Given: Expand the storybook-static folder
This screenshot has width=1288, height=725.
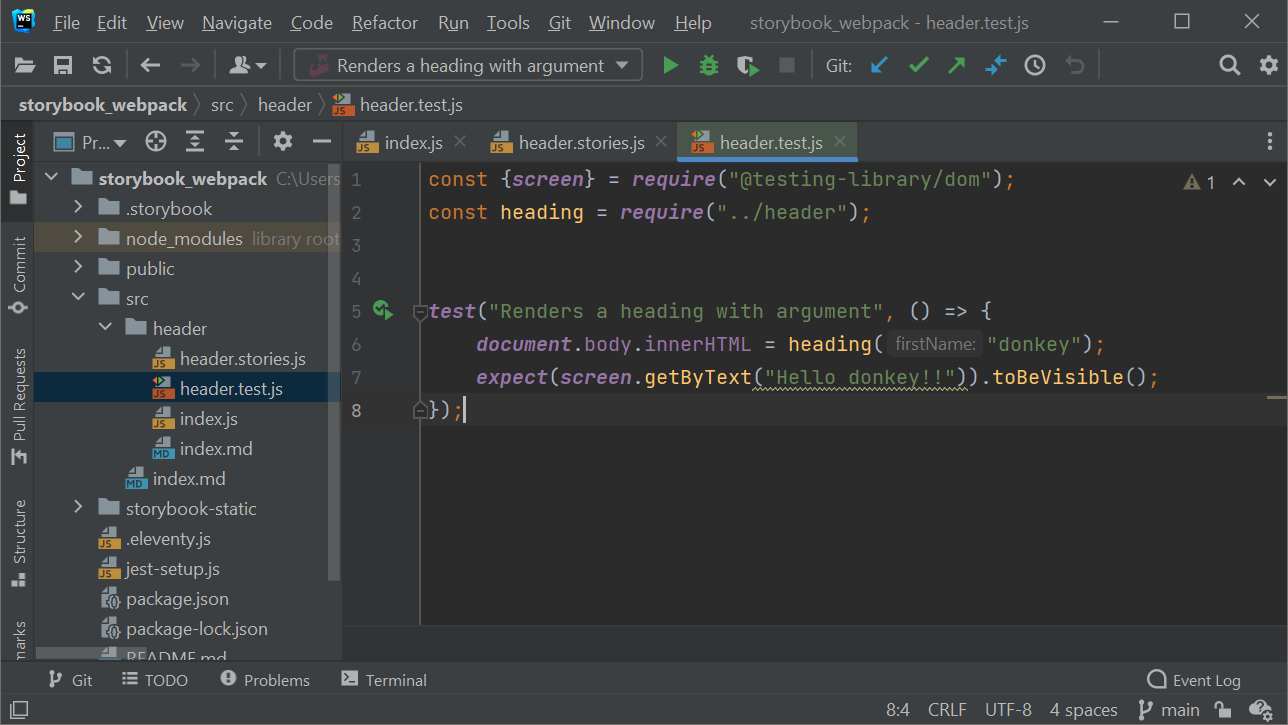Looking at the screenshot, I should click(x=78, y=508).
